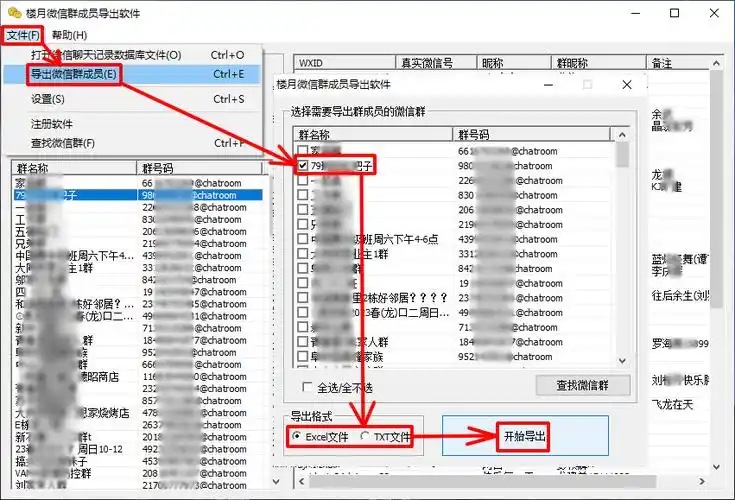Click the 备注 column header

[x=678, y=63]
